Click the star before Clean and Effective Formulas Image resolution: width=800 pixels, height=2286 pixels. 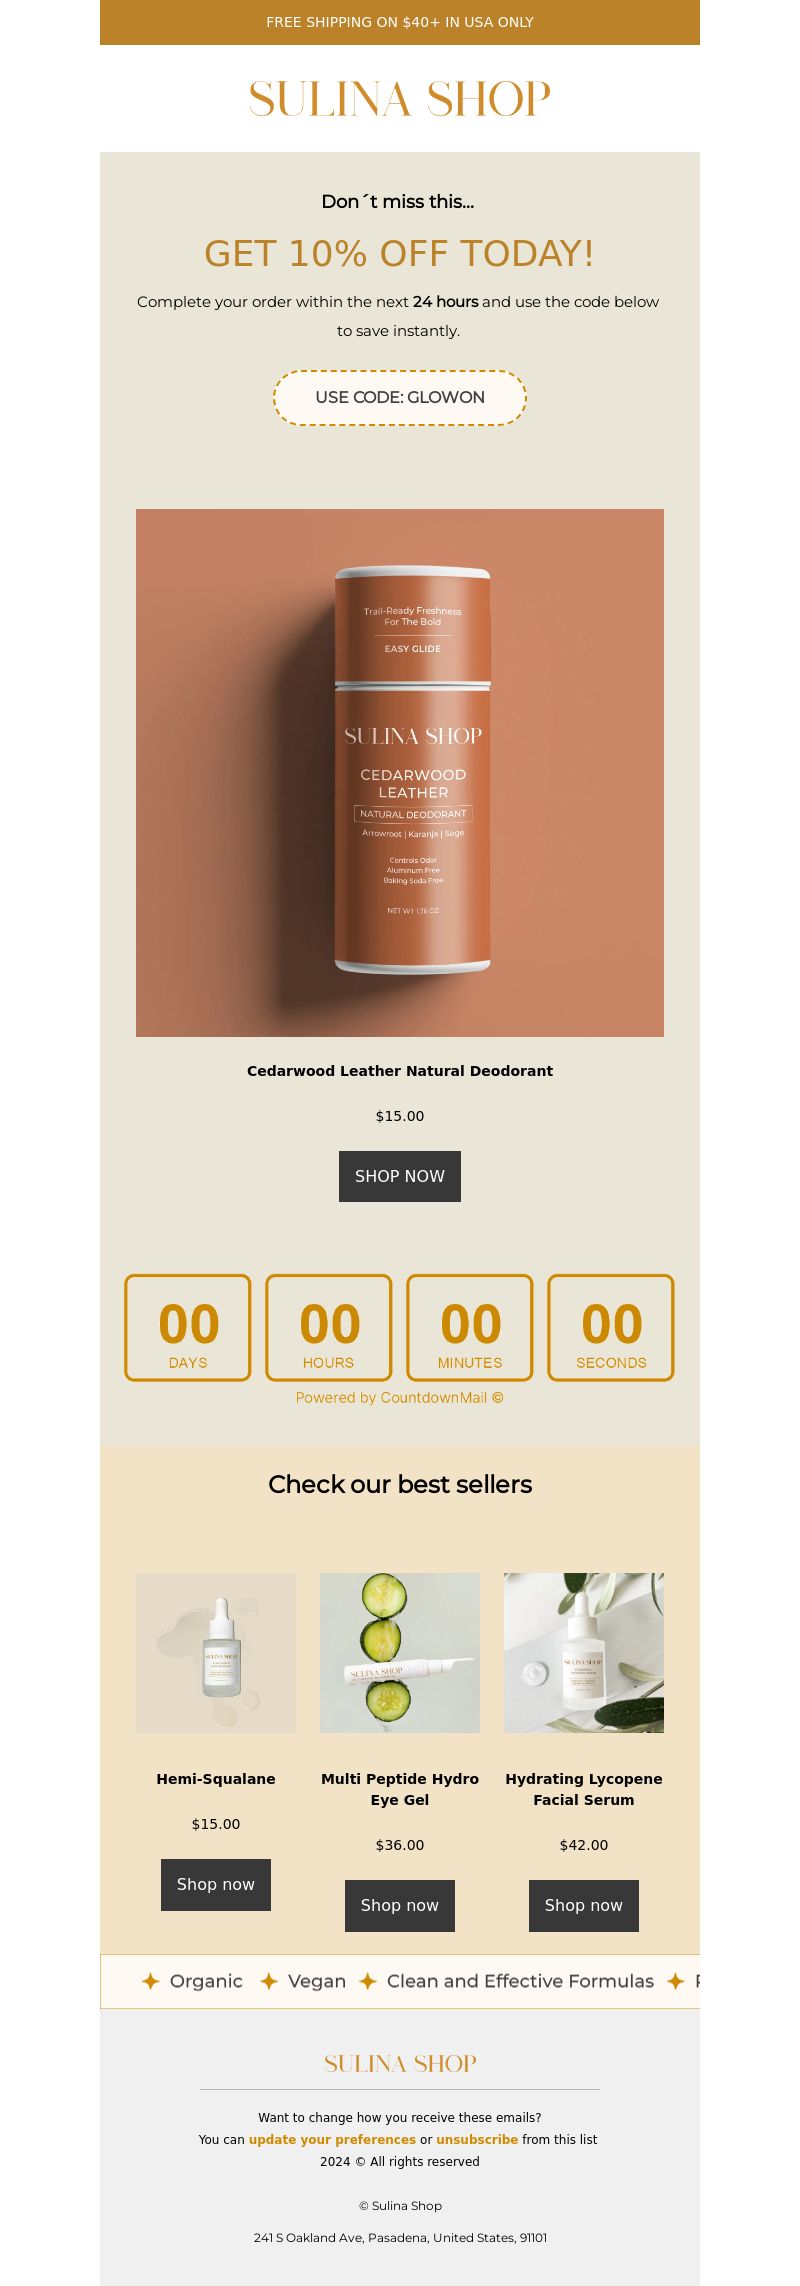click(368, 1981)
